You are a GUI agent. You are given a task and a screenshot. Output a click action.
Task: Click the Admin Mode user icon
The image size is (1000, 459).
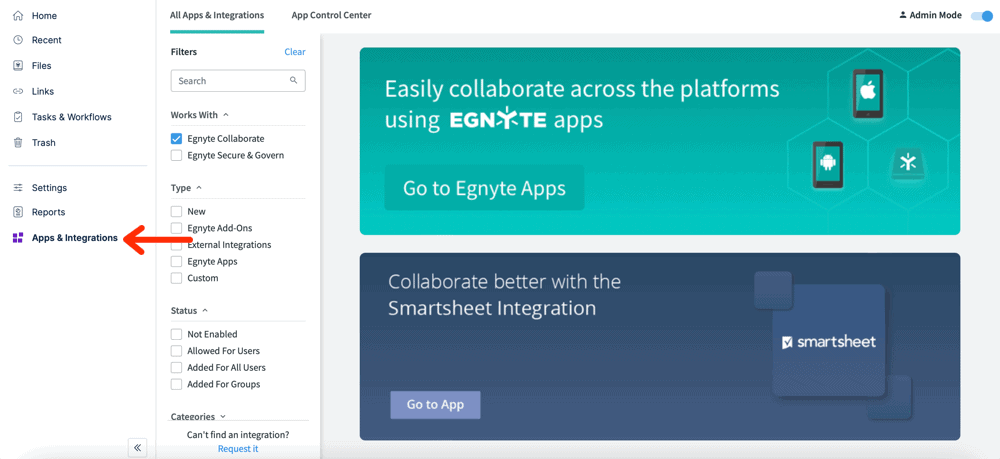[902, 15]
